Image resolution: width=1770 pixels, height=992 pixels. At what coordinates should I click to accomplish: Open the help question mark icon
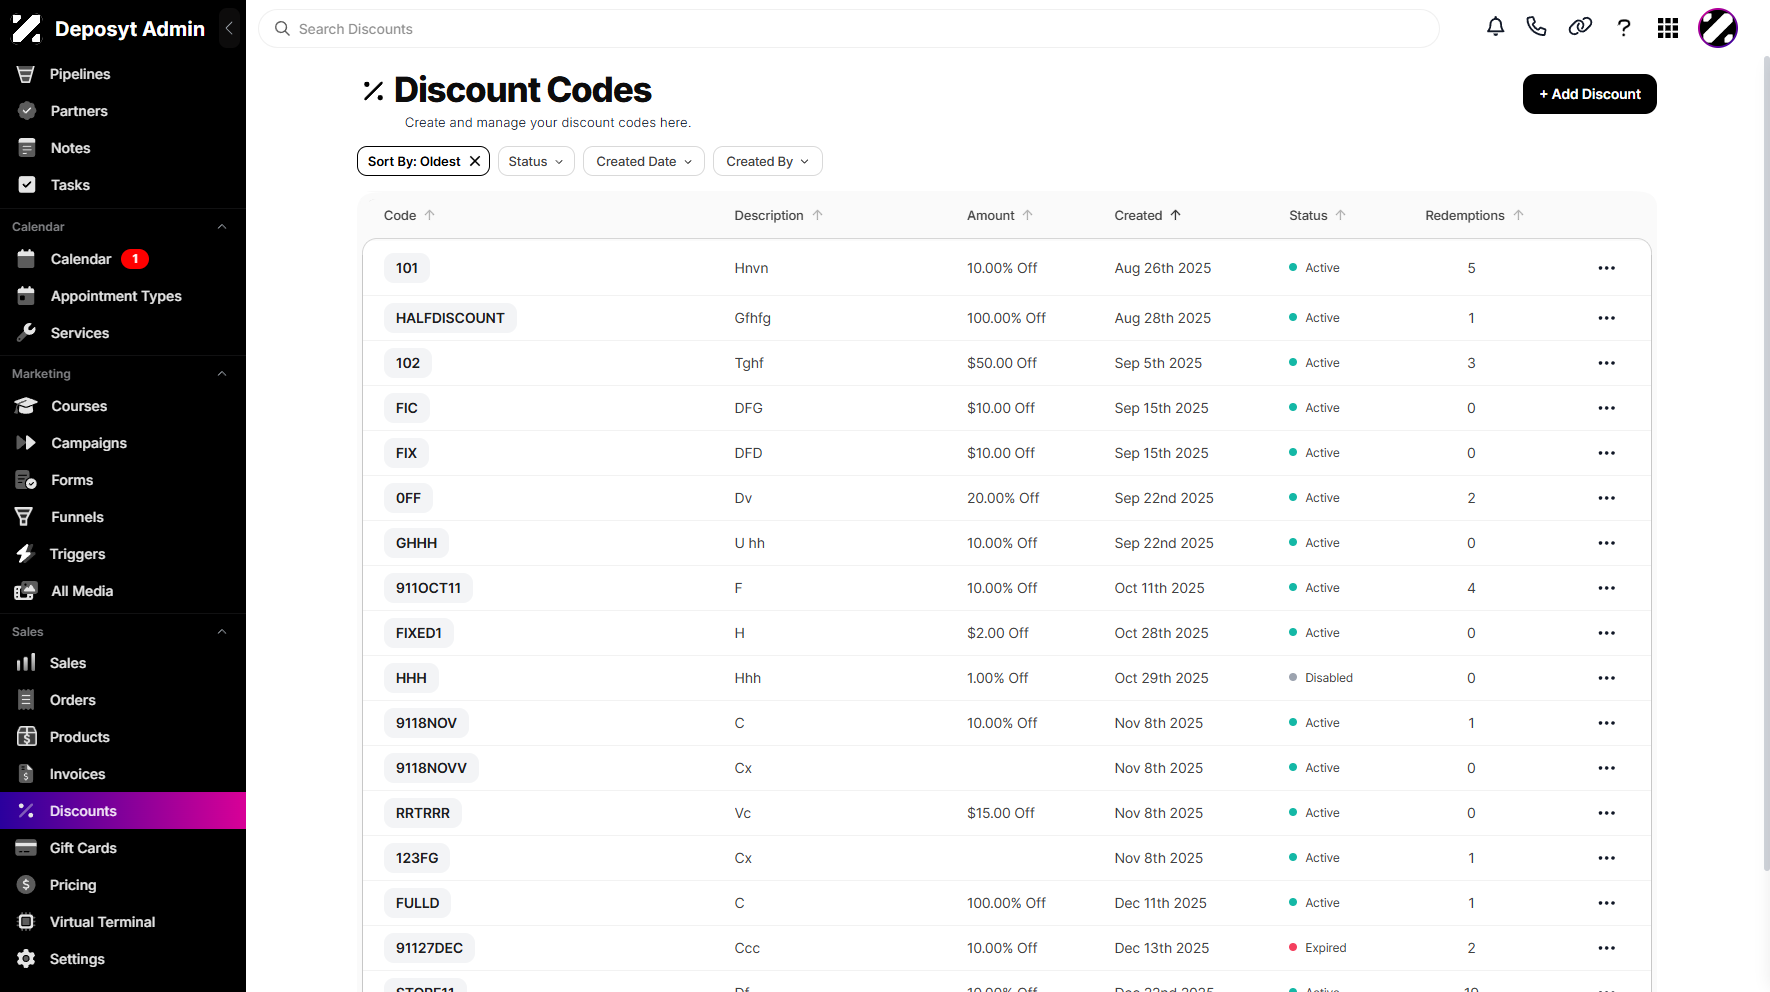pyautogui.click(x=1624, y=28)
